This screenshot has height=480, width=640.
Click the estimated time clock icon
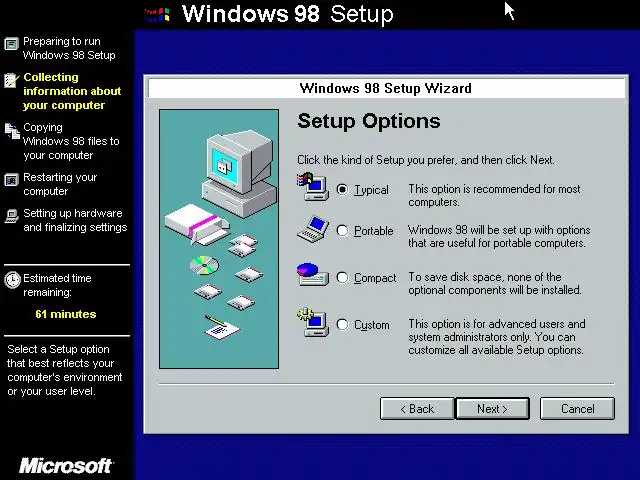click(x=12, y=280)
